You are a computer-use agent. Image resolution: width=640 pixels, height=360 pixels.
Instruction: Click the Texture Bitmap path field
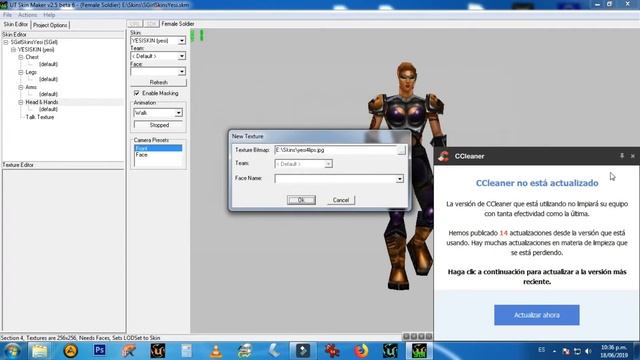(336, 150)
